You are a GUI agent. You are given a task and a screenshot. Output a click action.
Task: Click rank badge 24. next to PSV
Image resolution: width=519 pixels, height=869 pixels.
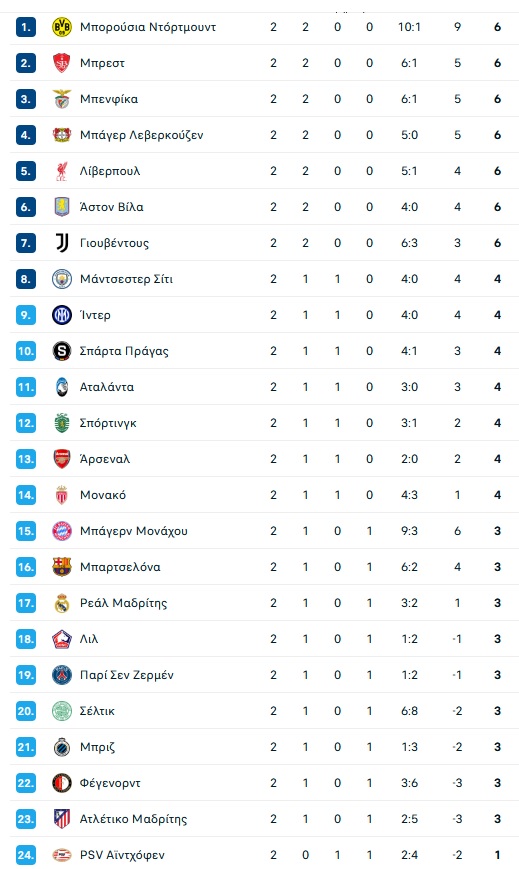[26, 855]
